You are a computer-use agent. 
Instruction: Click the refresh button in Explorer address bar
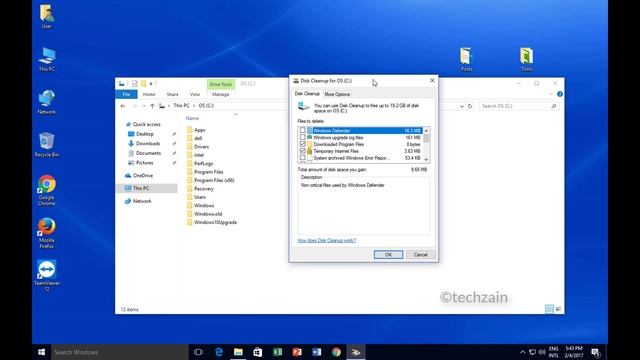tap(470, 106)
